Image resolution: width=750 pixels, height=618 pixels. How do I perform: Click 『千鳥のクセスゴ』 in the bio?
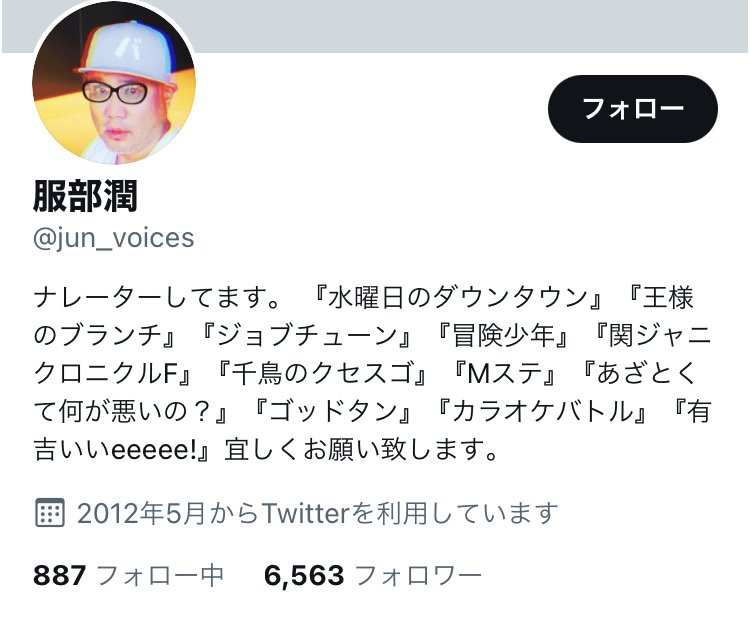[x=320, y=373]
